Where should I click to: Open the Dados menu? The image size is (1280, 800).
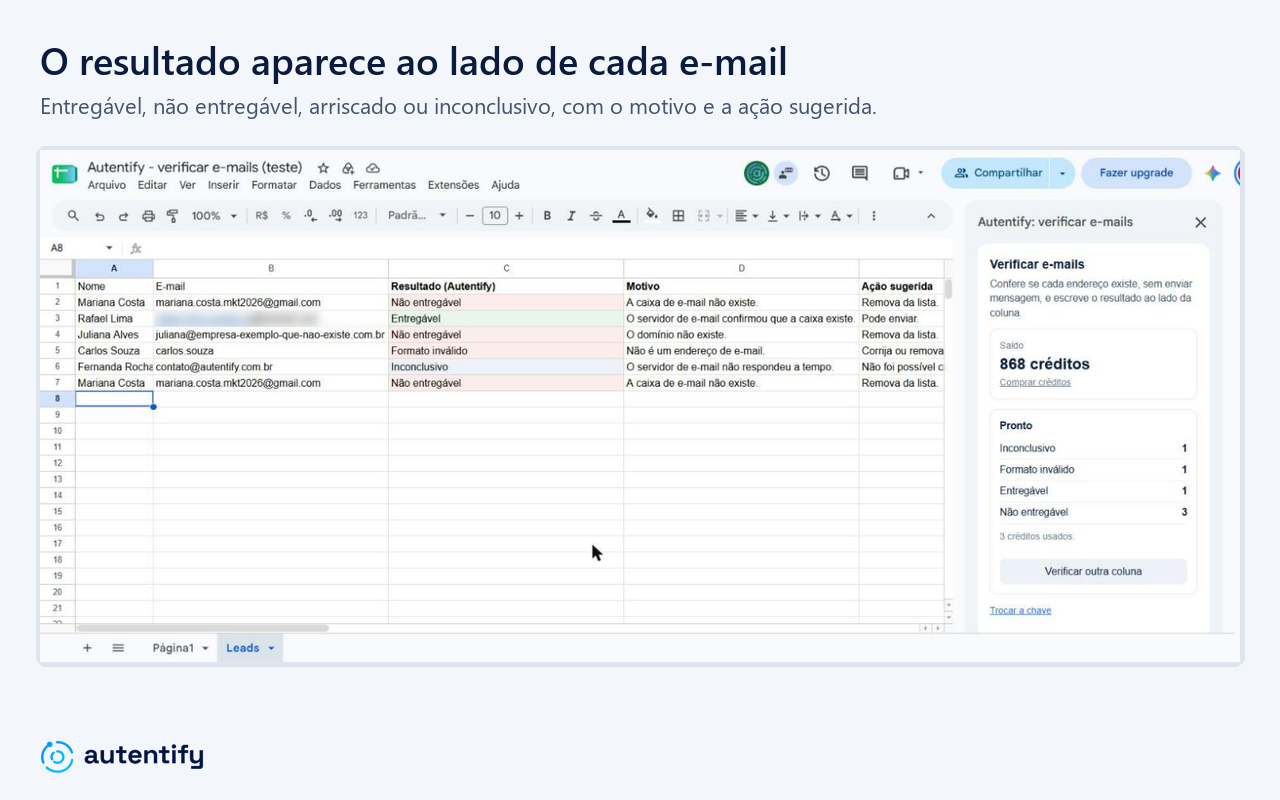click(x=325, y=185)
